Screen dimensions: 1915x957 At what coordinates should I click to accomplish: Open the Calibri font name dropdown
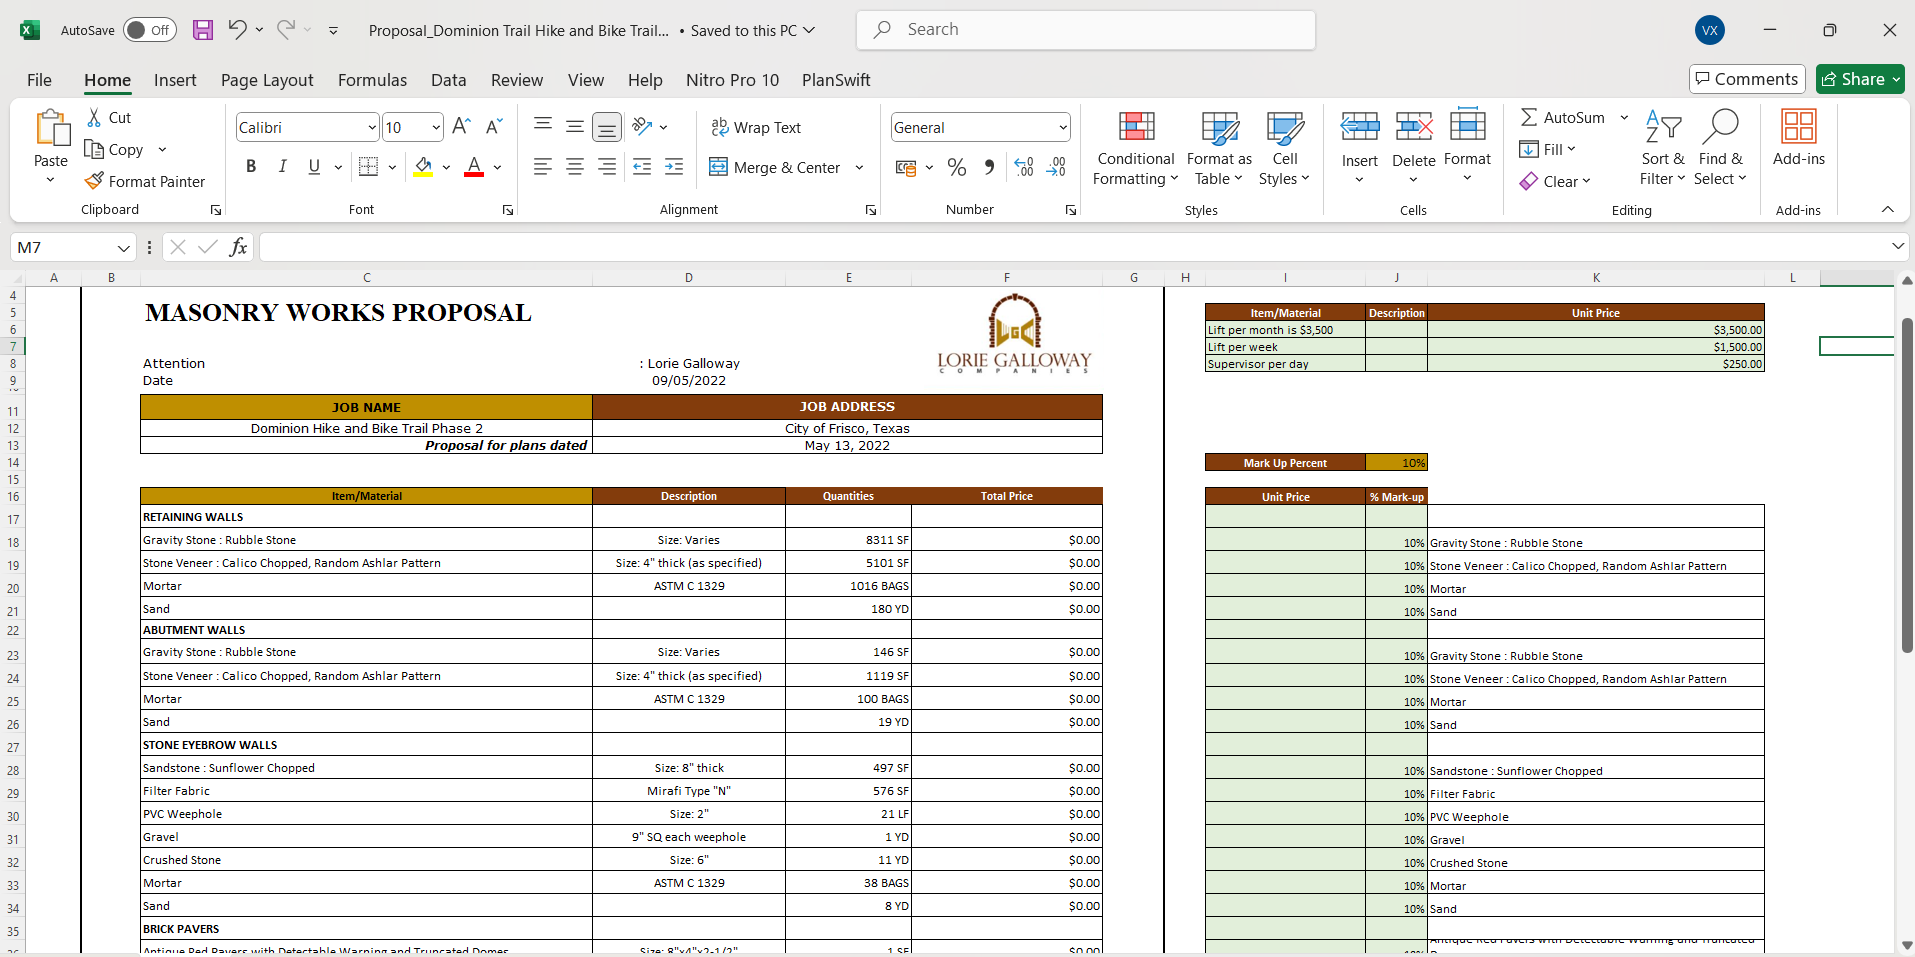coord(372,127)
